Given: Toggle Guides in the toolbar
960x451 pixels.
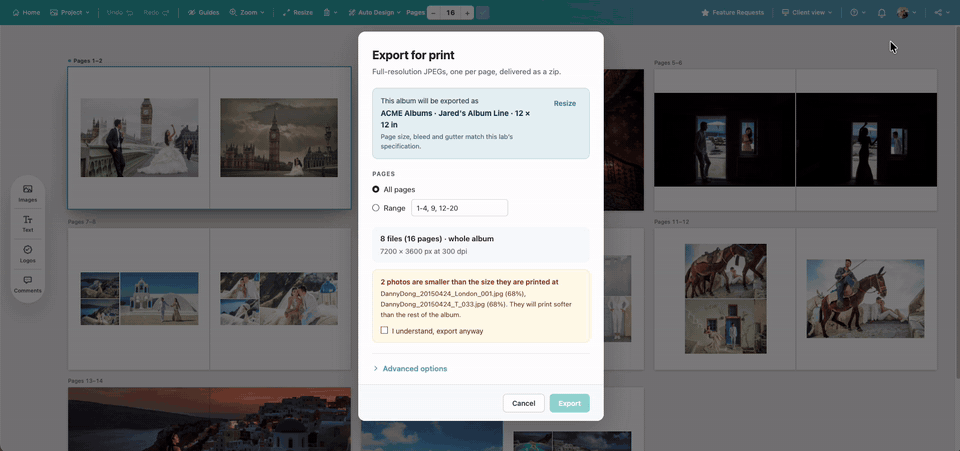Looking at the screenshot, I should pyautogui.click(x=203, y=12).
